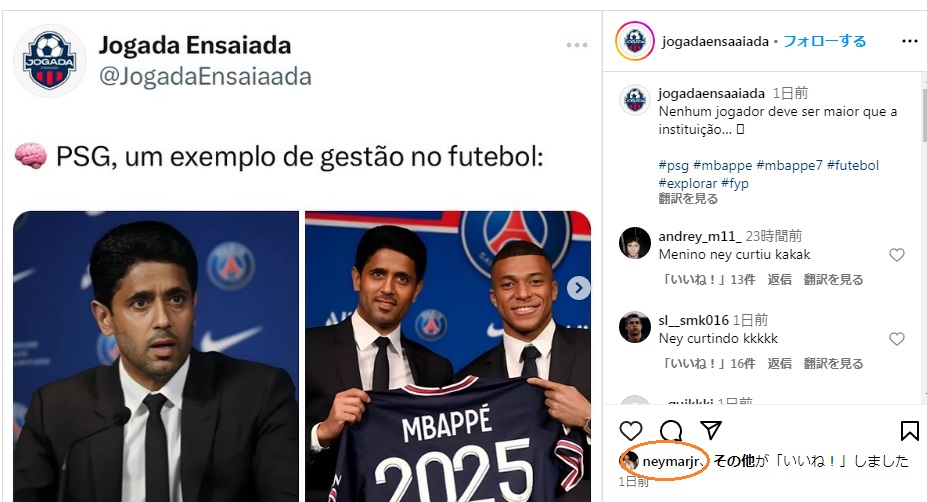
Task: Translate the caption via 翻訳を見る
Action: (688, 199)
